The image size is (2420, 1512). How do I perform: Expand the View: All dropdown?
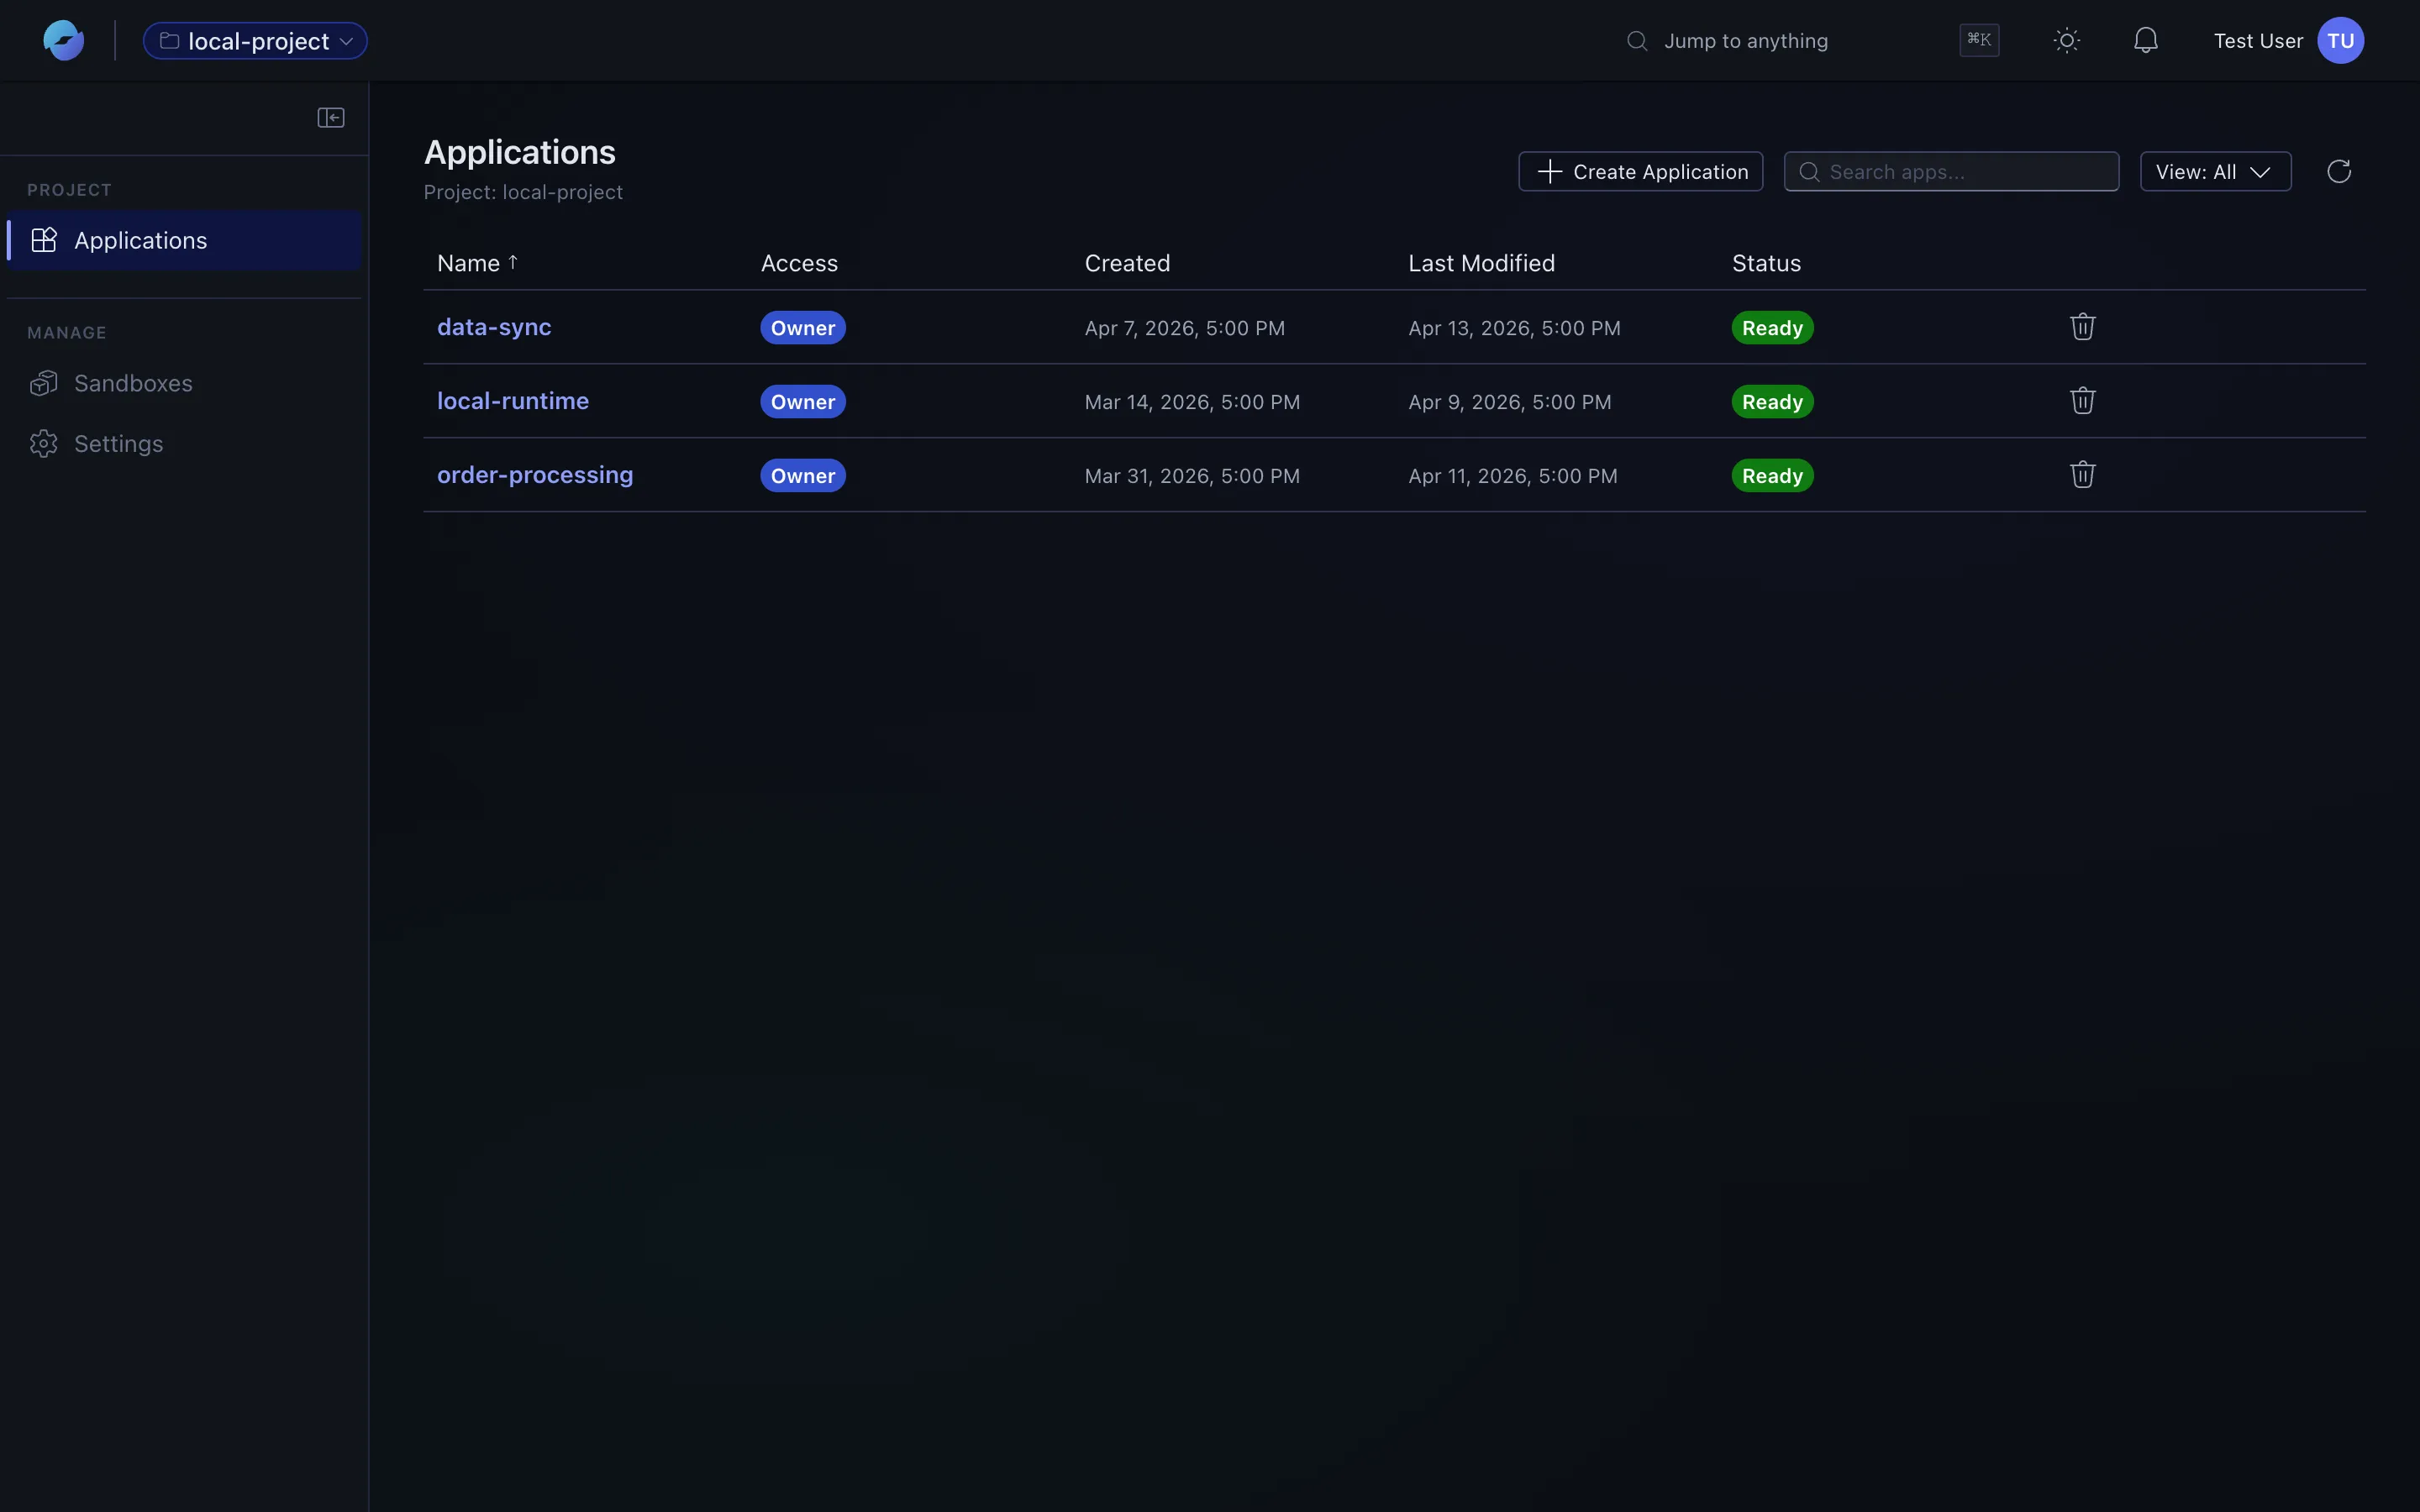tap(2215, 171)
